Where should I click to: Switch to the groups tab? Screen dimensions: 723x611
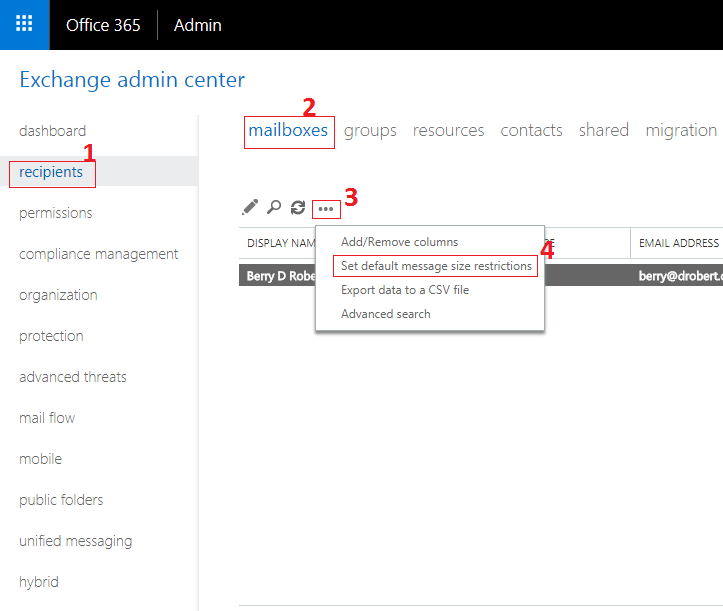point(370,131)
